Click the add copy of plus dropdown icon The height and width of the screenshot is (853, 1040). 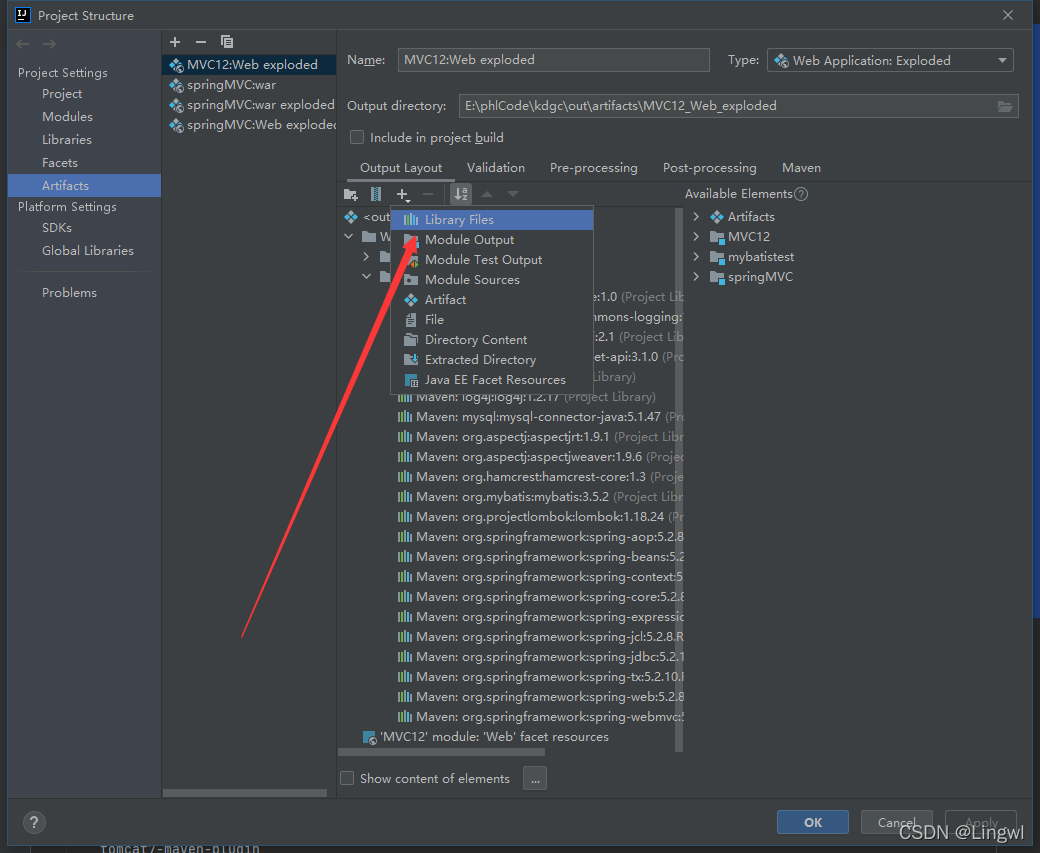pyautogui.click(x=403, y=194)
